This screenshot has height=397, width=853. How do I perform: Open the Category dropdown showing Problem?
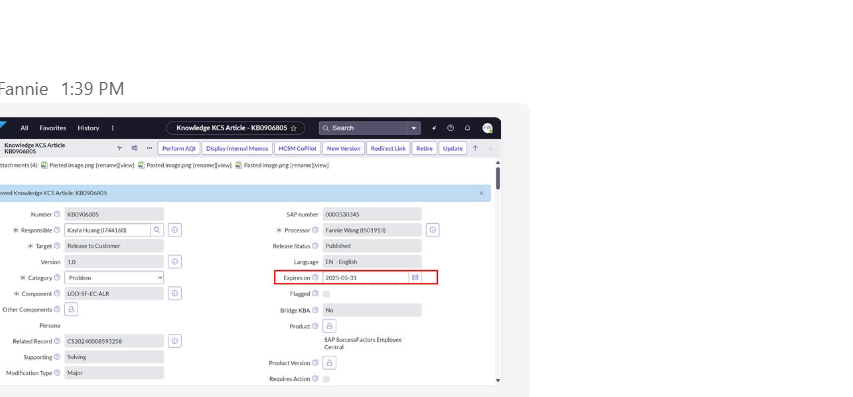114,277
